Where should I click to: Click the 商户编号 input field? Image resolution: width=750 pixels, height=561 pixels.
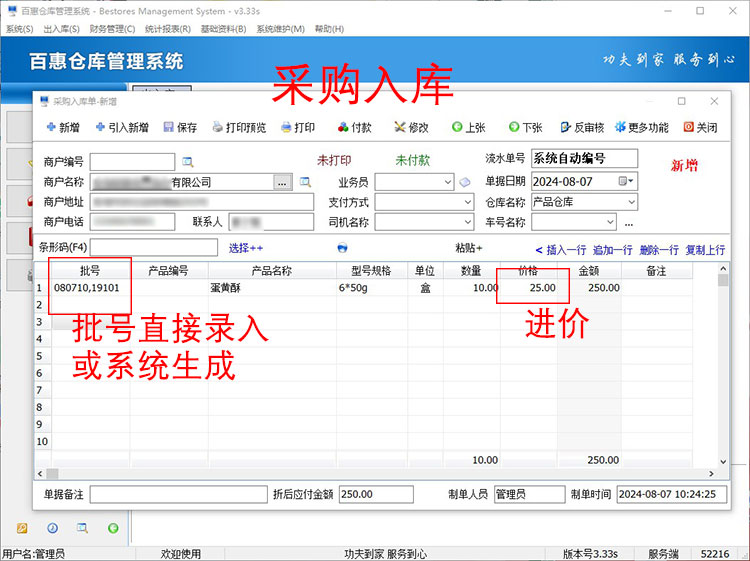pos(132,162)
